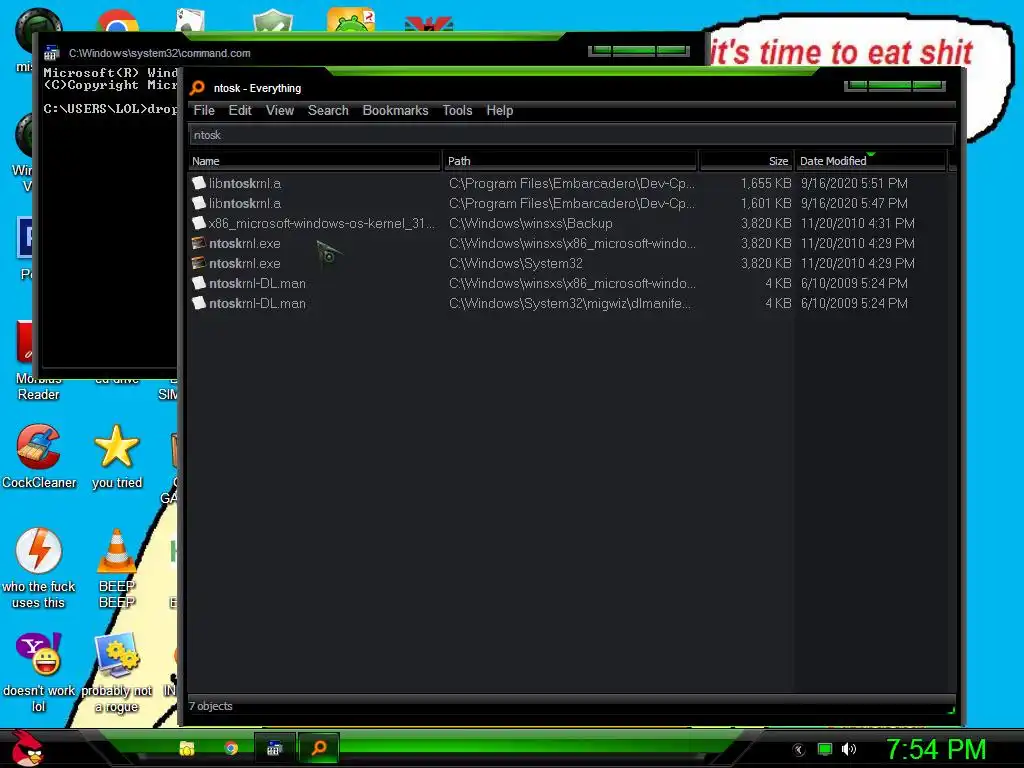Select the libntoskrnl.a name modified 5:51 PM
The image size is (1024, 768).
point(245,184)
